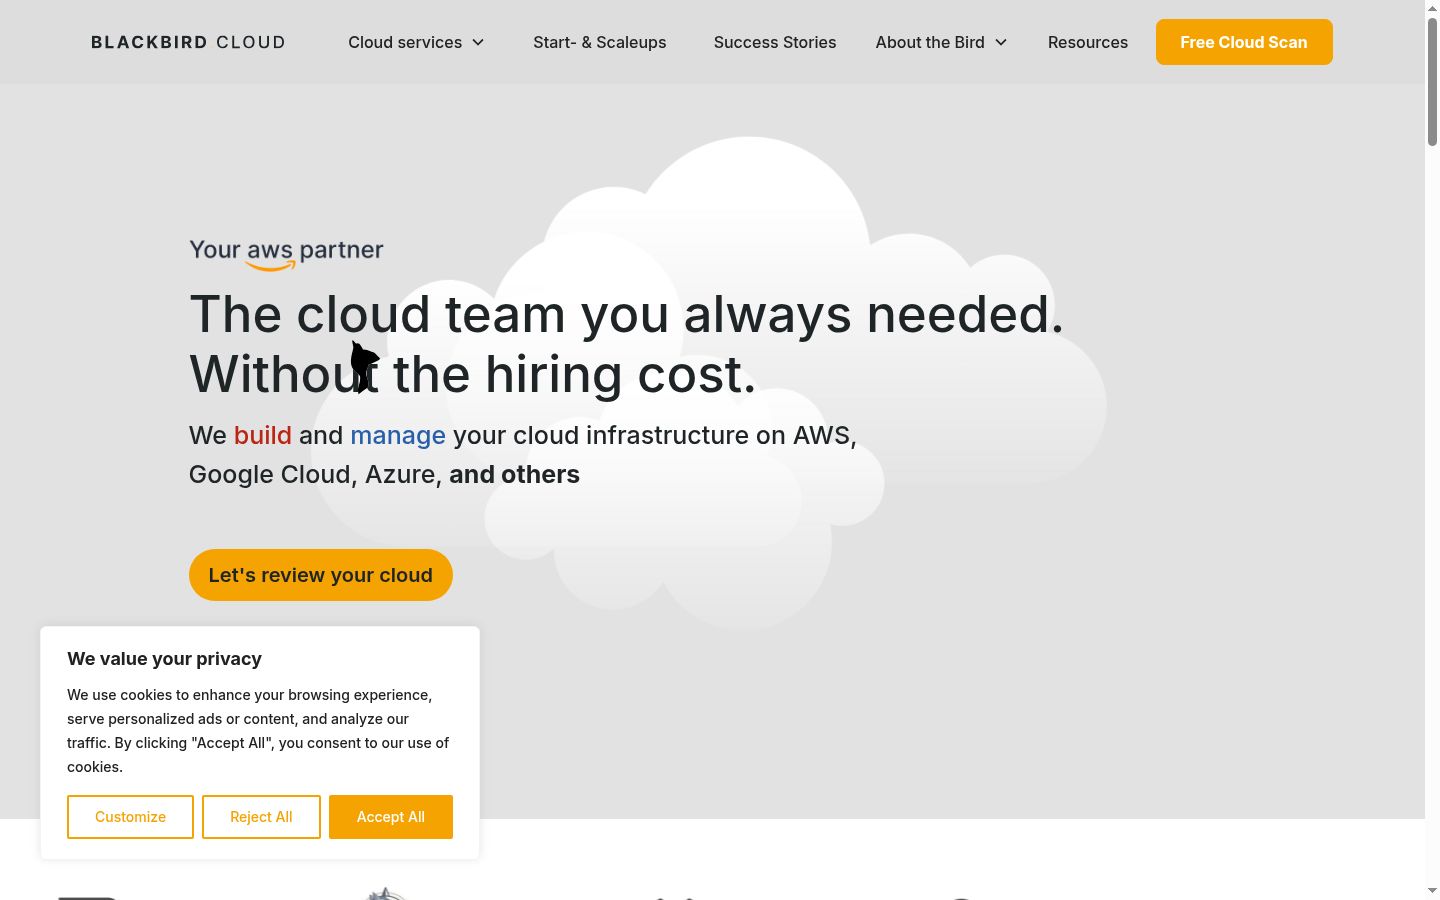Accept all cookies in the privacy banner
This screenshot has width=1440, height=900.
point(391,817)
